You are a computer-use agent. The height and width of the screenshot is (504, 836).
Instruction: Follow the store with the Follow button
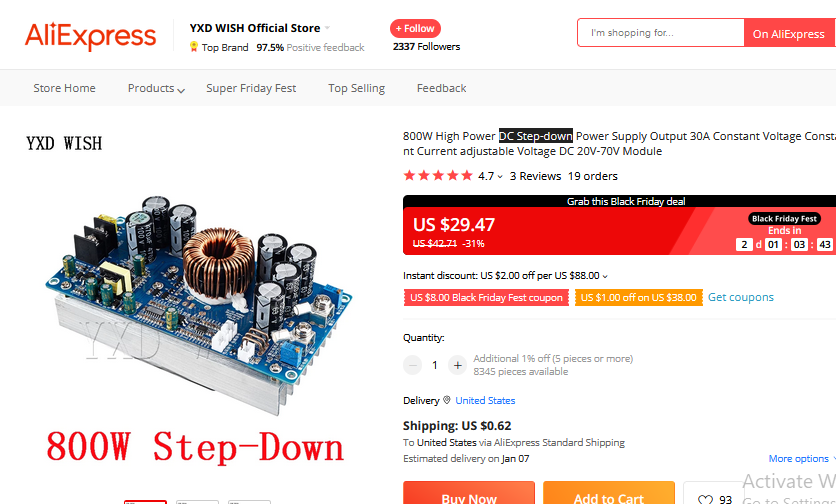415,28
